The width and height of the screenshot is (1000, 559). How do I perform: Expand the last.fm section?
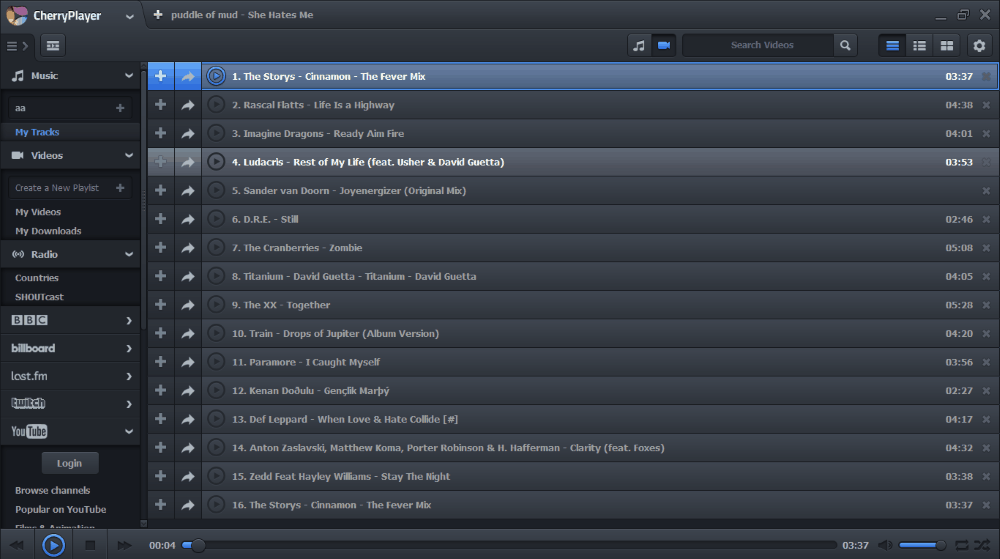[x=129, y=377]
